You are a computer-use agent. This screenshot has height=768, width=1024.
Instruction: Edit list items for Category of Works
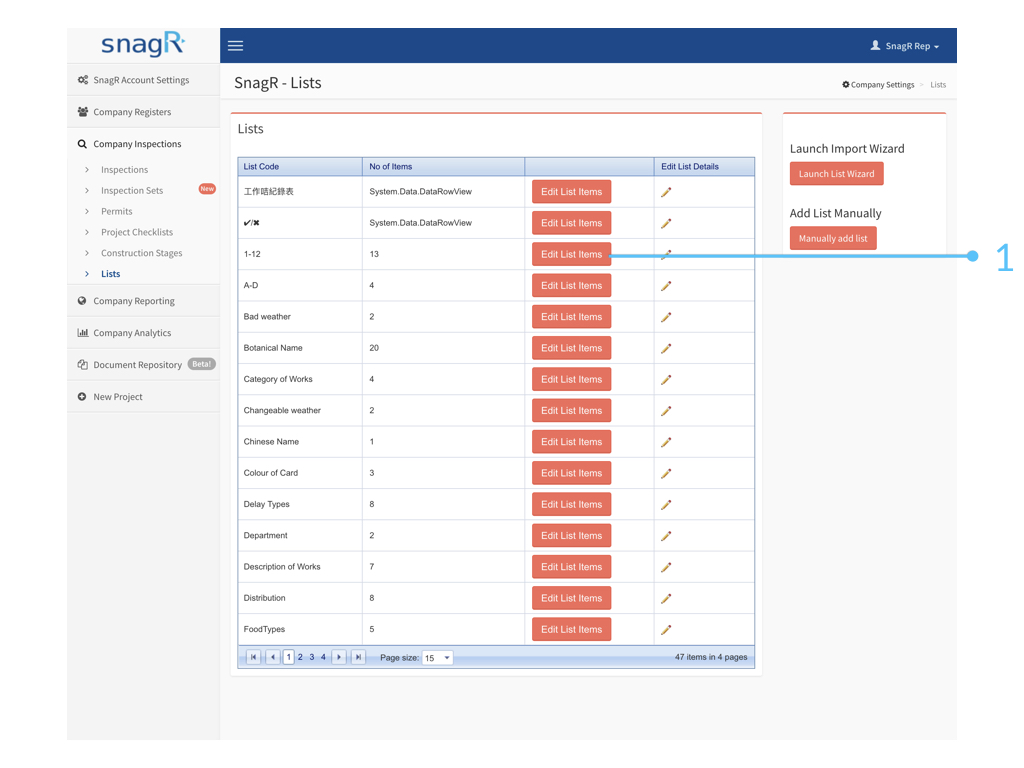pyautogui.click(x=571, y=379)
